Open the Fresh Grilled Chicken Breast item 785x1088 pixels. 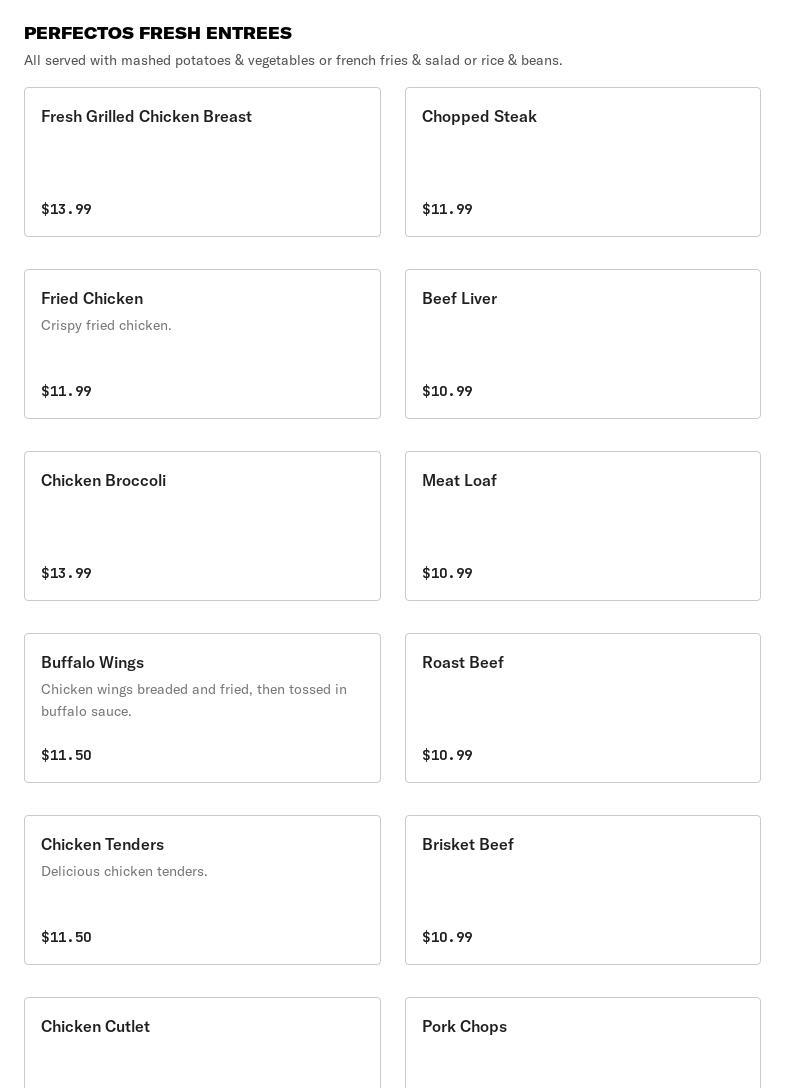[x=202, y=162]
